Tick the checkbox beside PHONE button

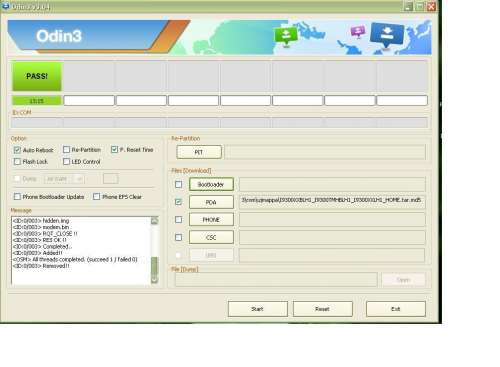179,220
